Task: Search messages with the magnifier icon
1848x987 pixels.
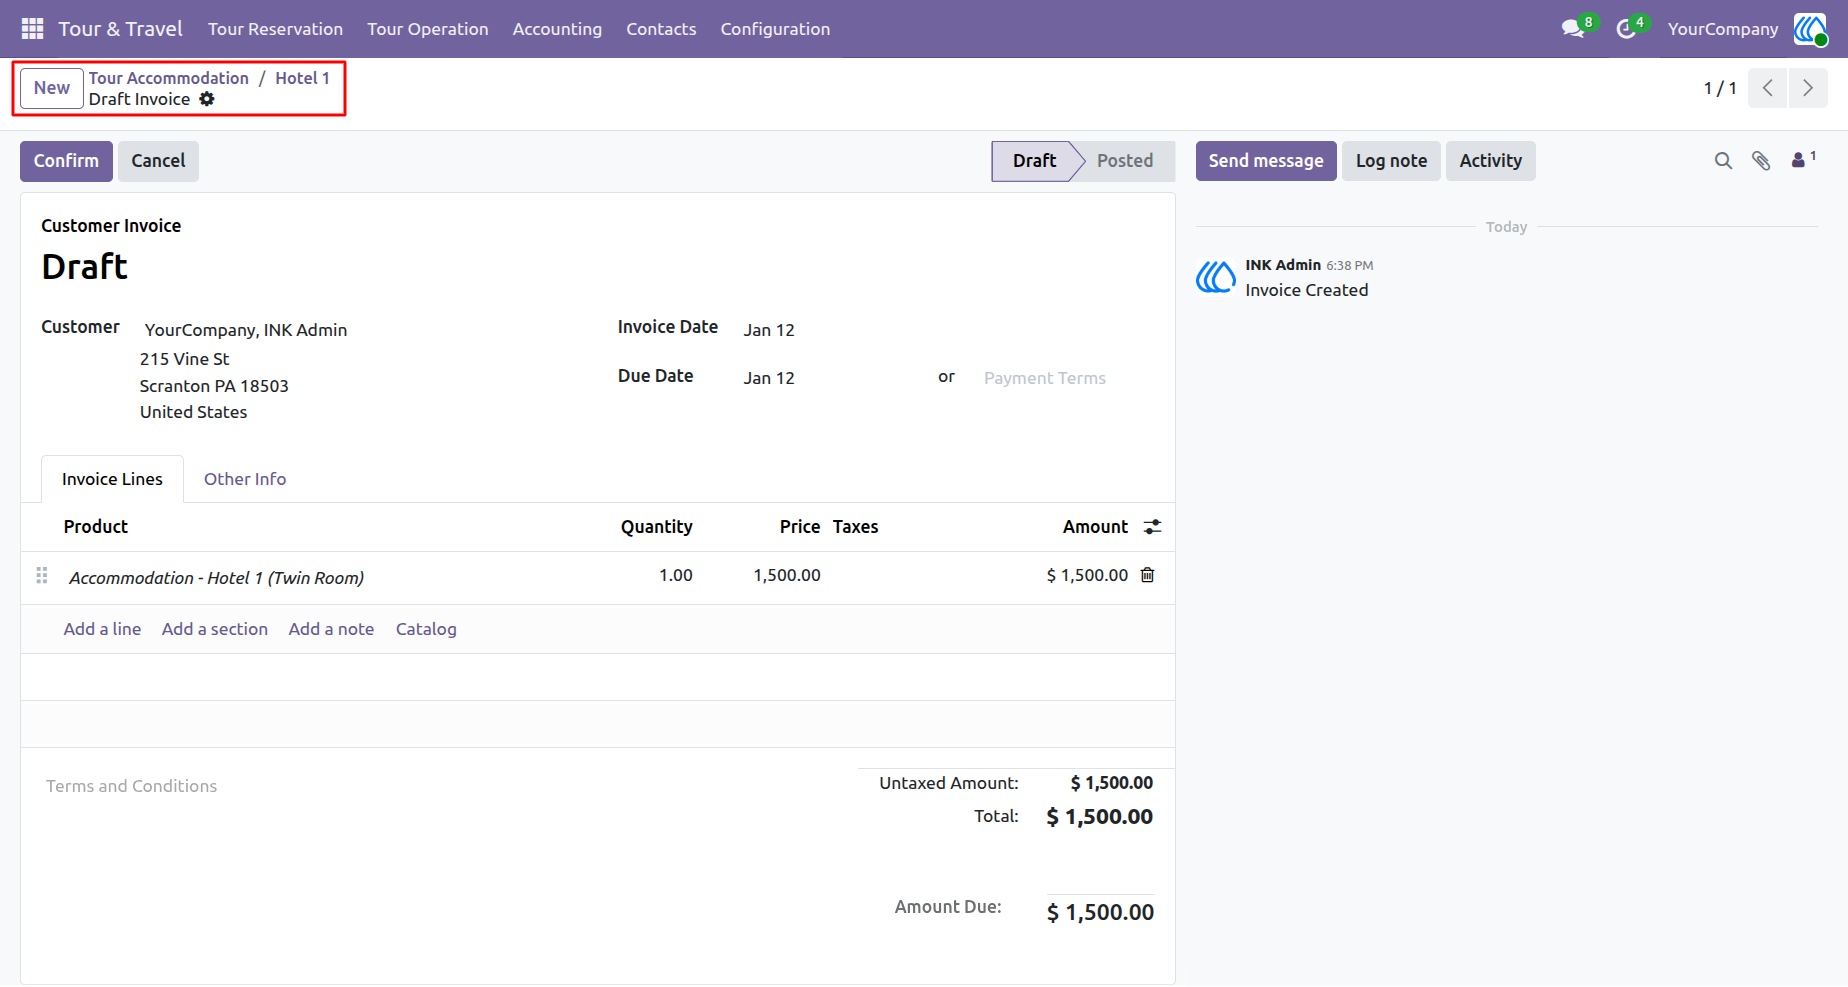Action: (1723, 161)
